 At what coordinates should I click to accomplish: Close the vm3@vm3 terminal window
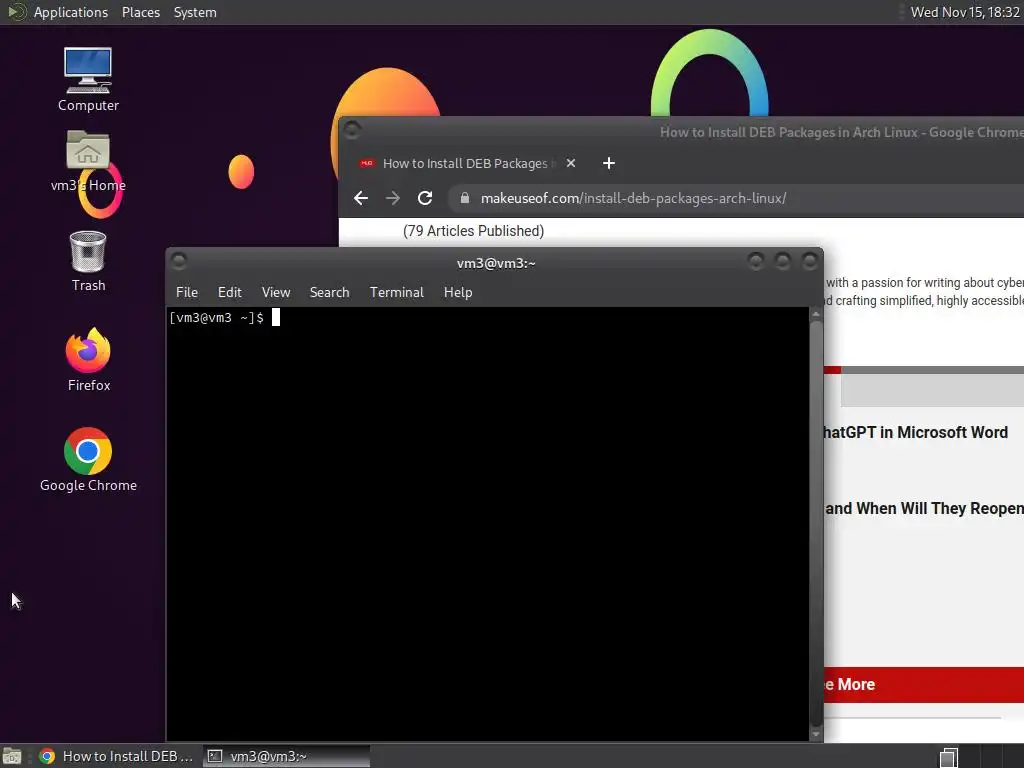[x=810, y=261]
